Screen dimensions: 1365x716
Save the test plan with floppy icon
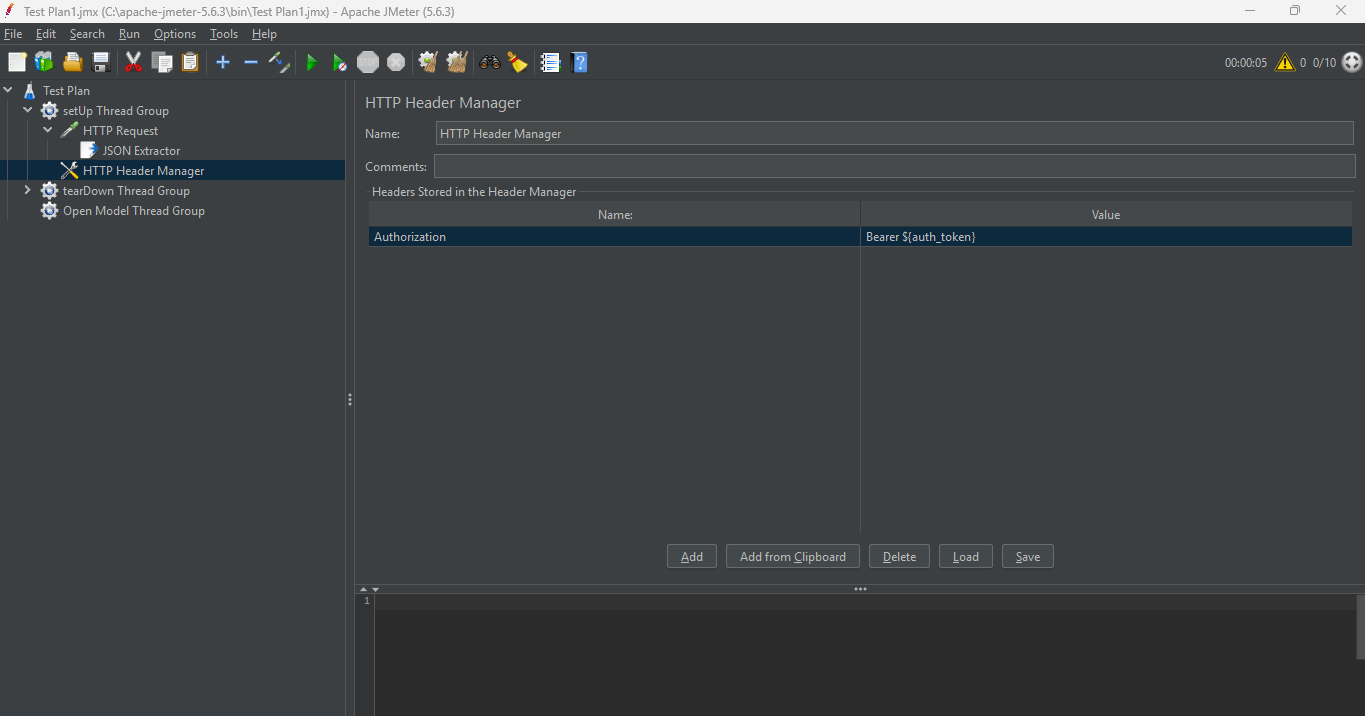tap(101, 62)
